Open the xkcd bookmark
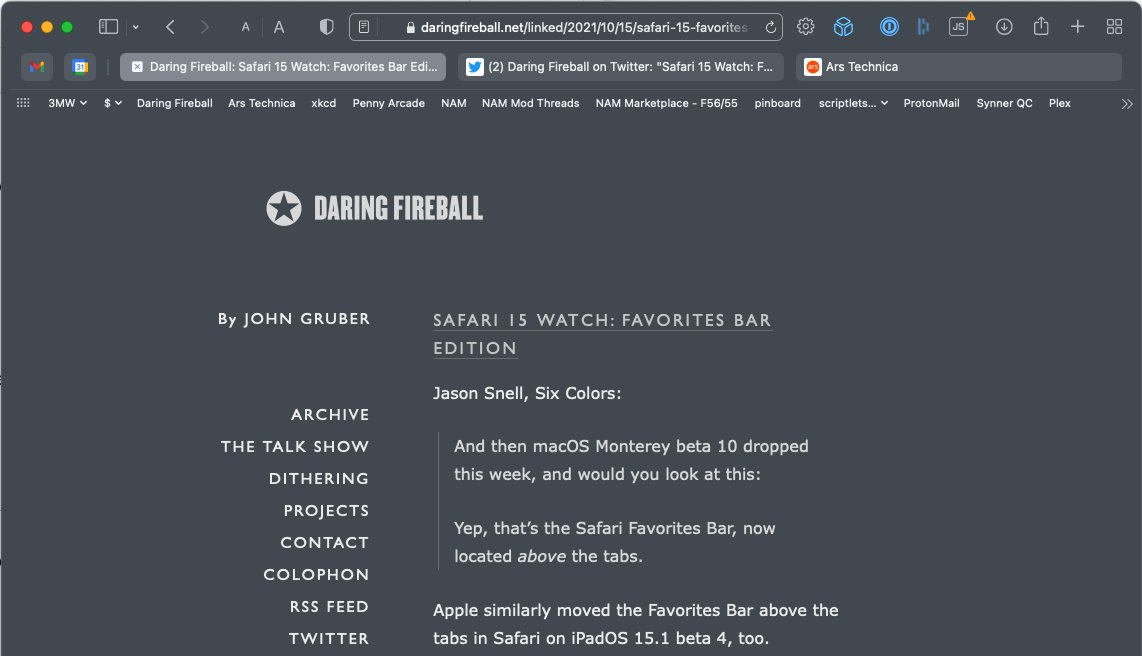1142x656 pixels. coord(323,103)
